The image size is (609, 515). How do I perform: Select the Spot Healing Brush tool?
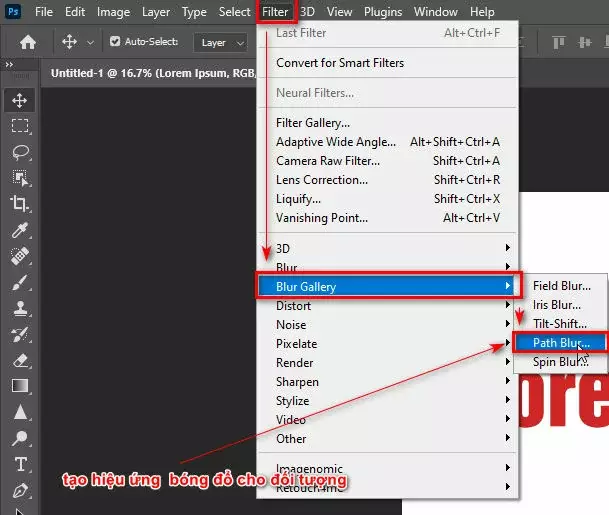click(x=19, y=256)
